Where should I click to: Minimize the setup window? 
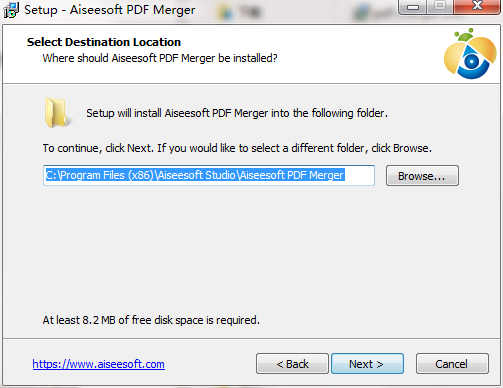[413, 7]
